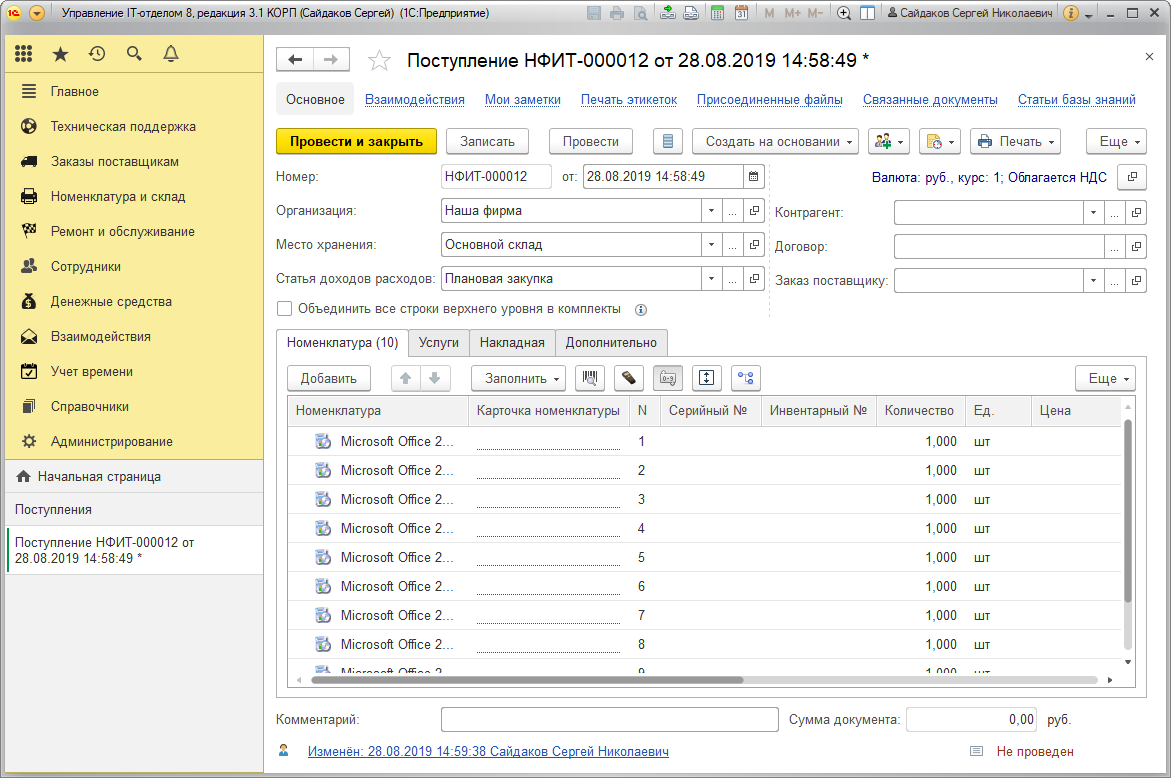
Task: Click the title bar calendar icon
Action: point(741,13)
